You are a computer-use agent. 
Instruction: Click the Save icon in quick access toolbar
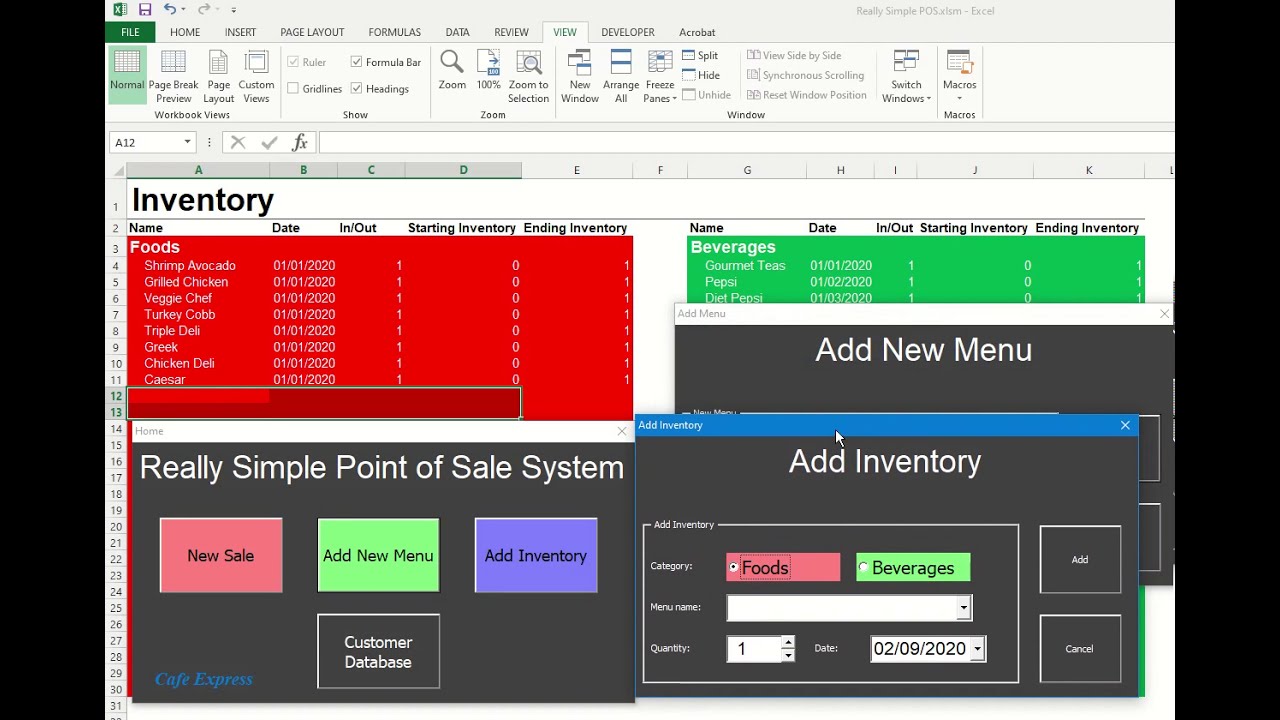click(x=145, y=10)
